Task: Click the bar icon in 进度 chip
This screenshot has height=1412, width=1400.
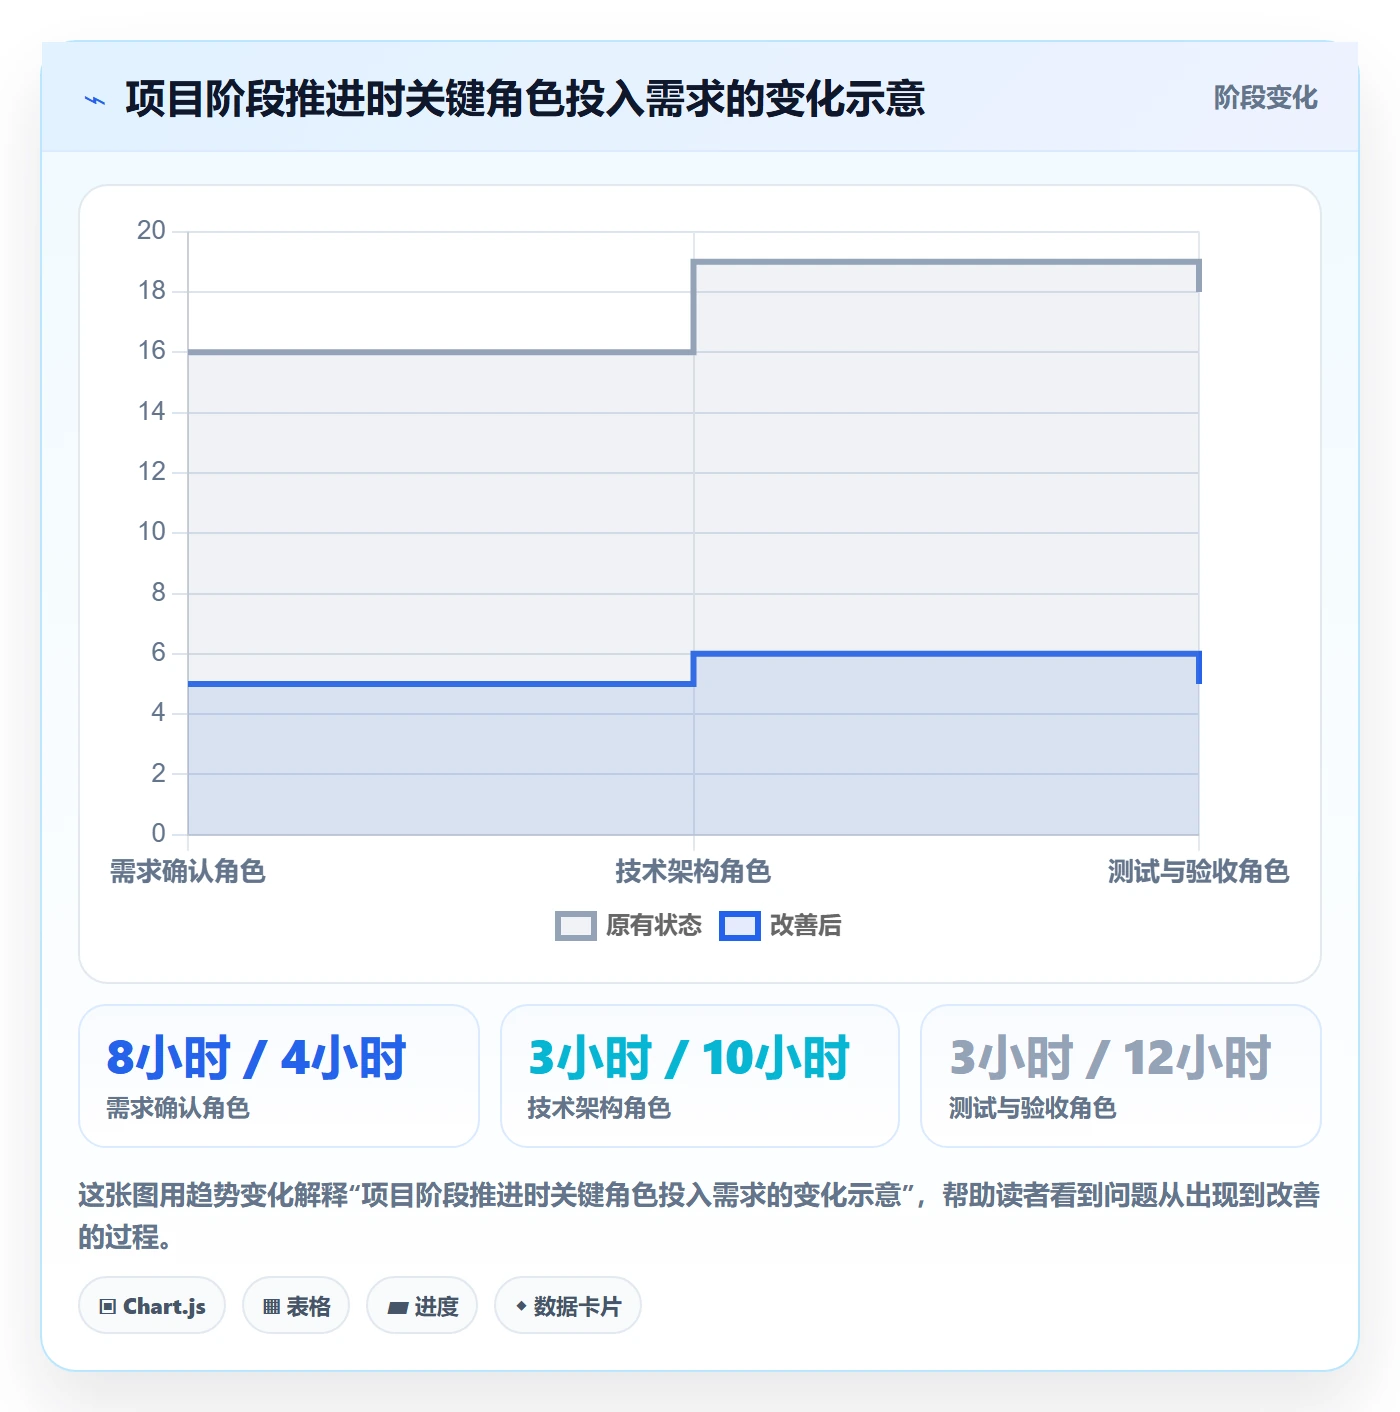Action: point(397,1308)
